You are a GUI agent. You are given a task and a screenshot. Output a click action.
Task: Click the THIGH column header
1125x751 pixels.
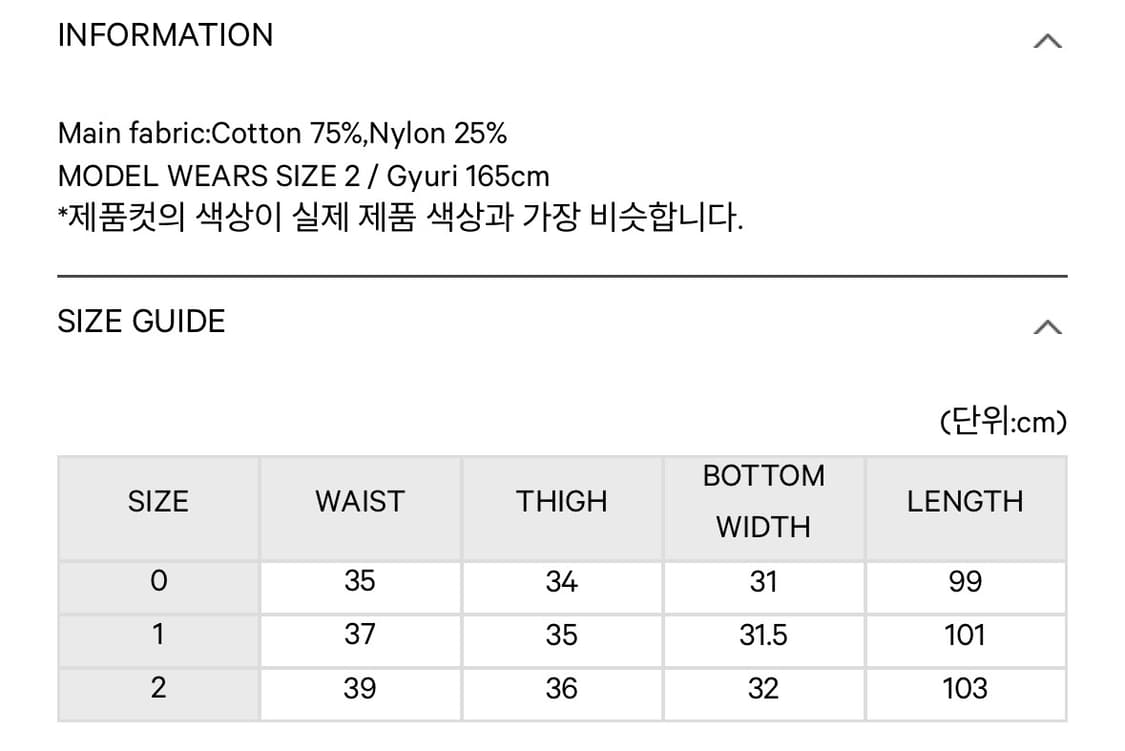click(x=562, y=501)
